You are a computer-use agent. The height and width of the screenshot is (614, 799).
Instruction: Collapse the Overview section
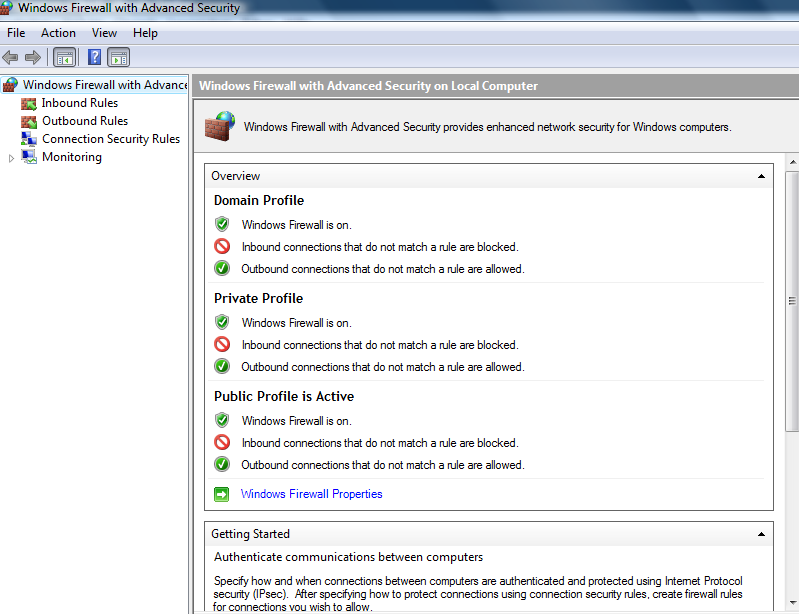tap(761, 176)
